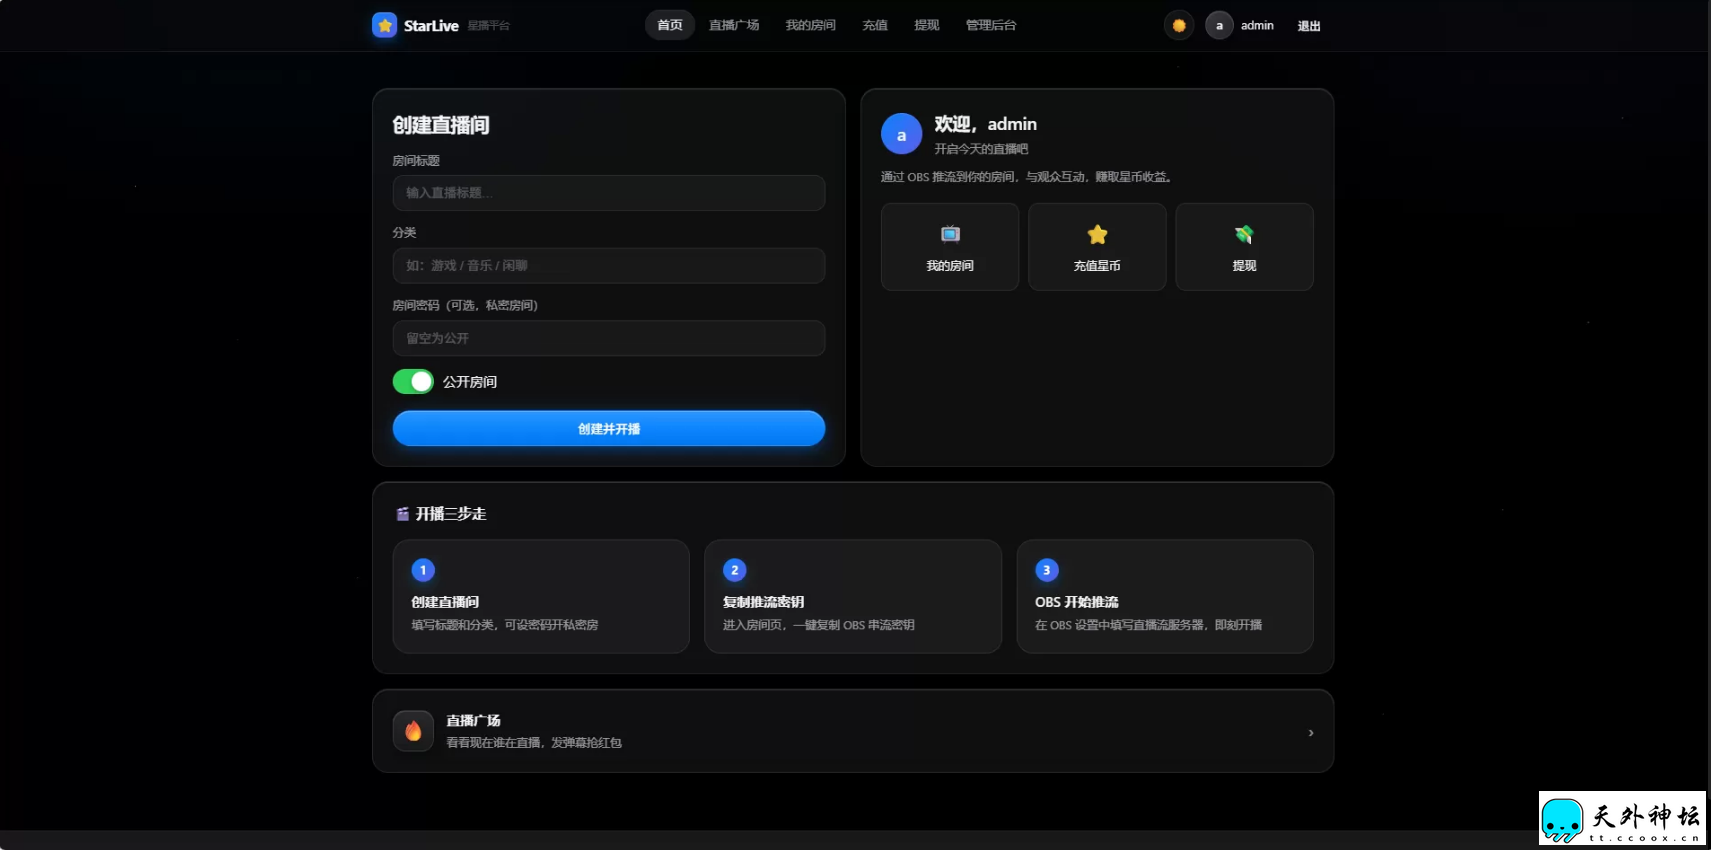The height and width of the screenshot is (850, 1711).
Task: Click the 开启今天的直播吧 subtitle
Action: tap(981, 149)
